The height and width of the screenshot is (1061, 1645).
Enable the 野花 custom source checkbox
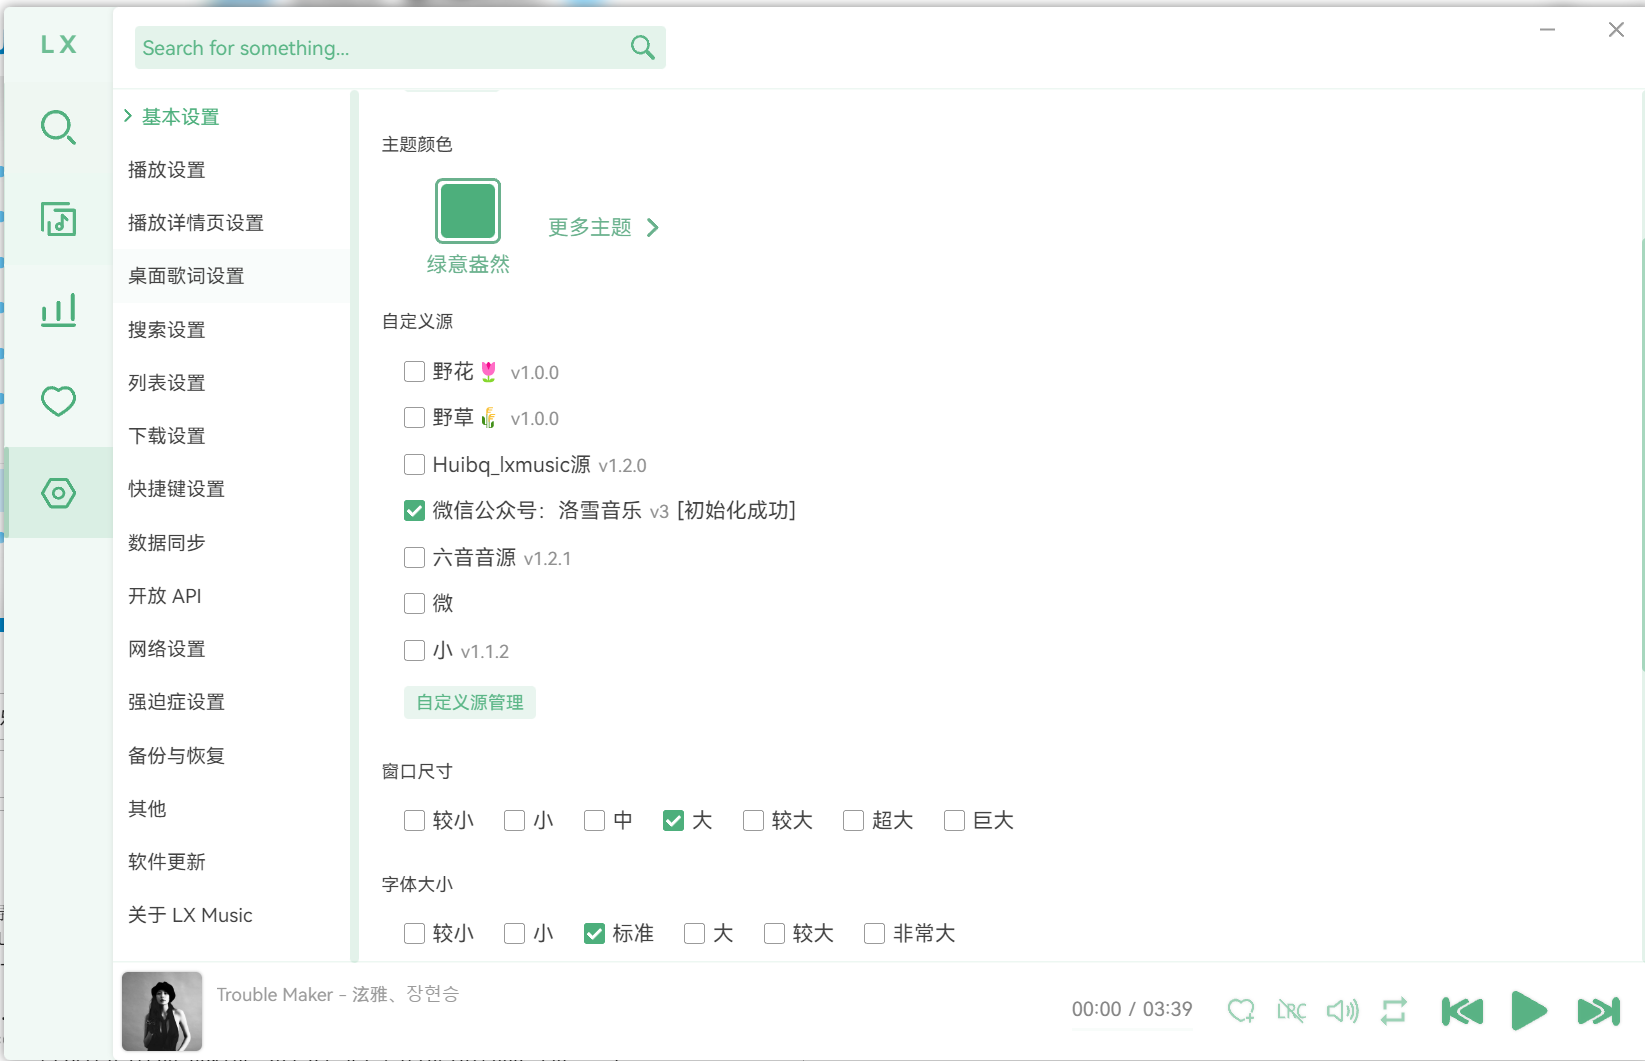tap(414, 372)
